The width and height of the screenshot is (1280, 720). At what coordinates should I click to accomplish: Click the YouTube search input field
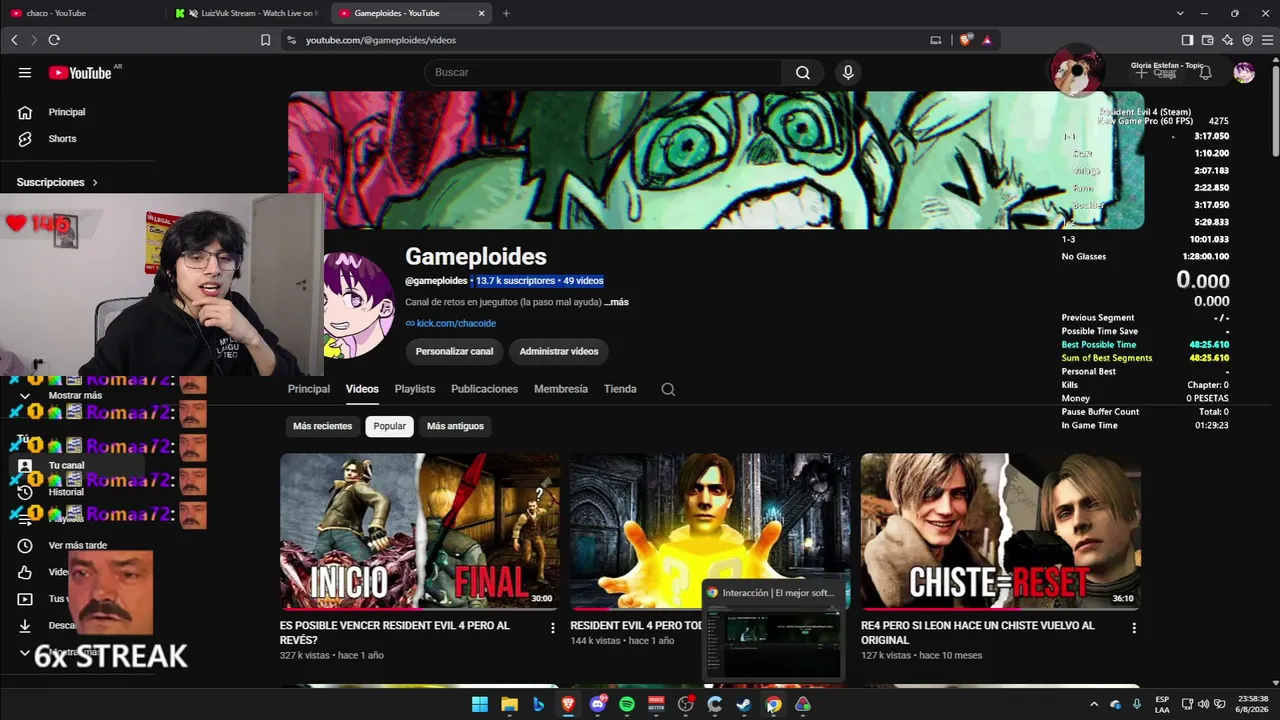[x=605, y=72]
